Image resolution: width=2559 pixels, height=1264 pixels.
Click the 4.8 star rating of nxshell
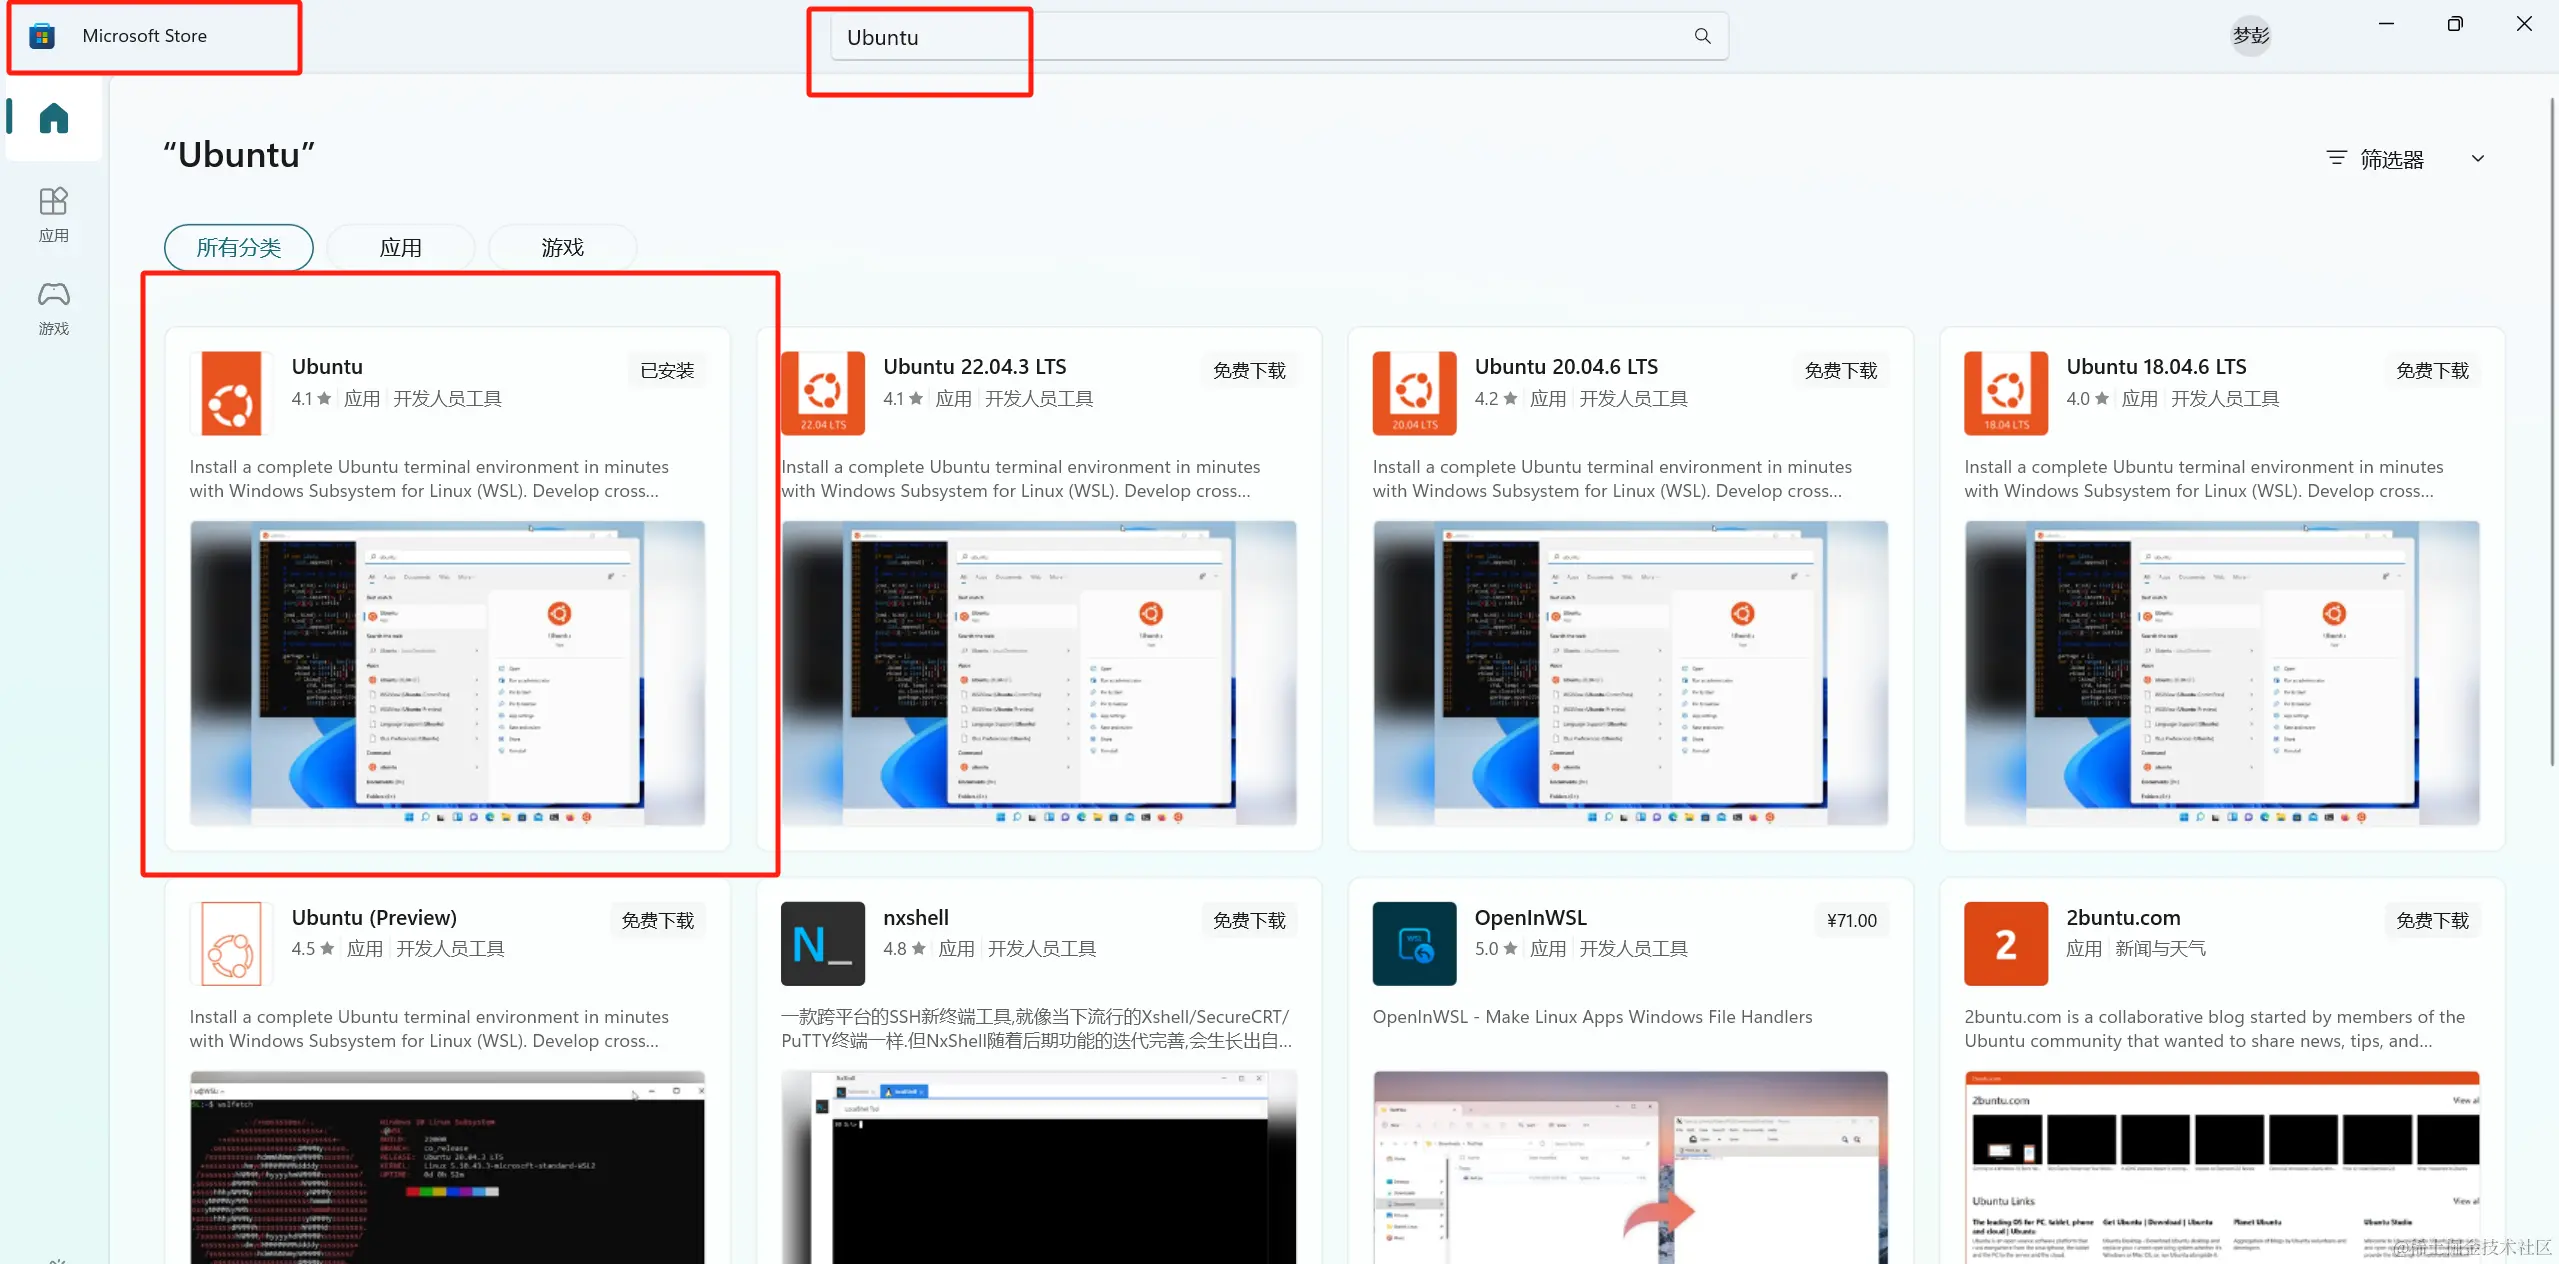point(904,949)
